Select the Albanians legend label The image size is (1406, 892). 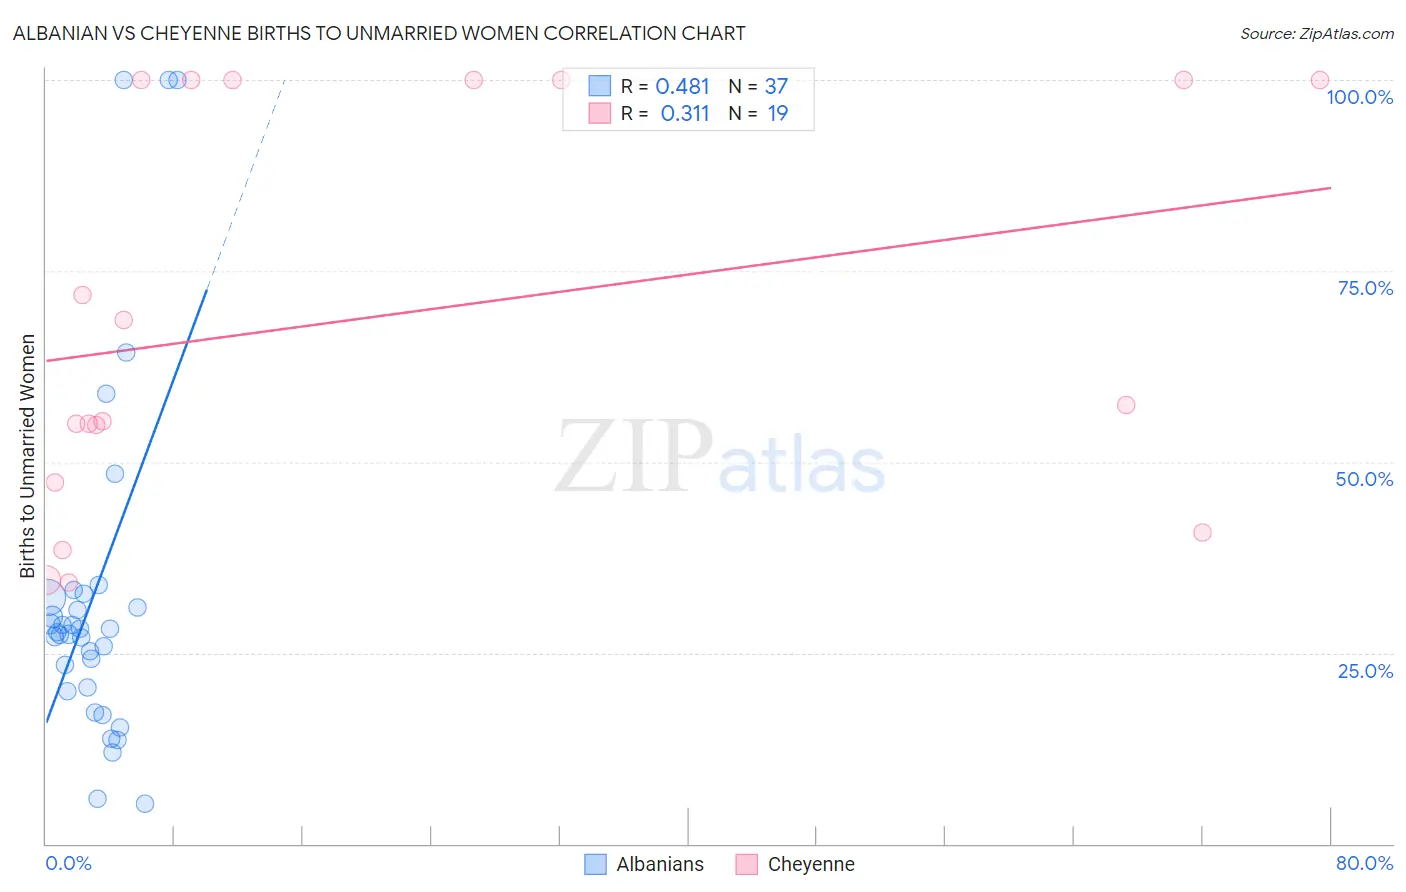(660, 864)
